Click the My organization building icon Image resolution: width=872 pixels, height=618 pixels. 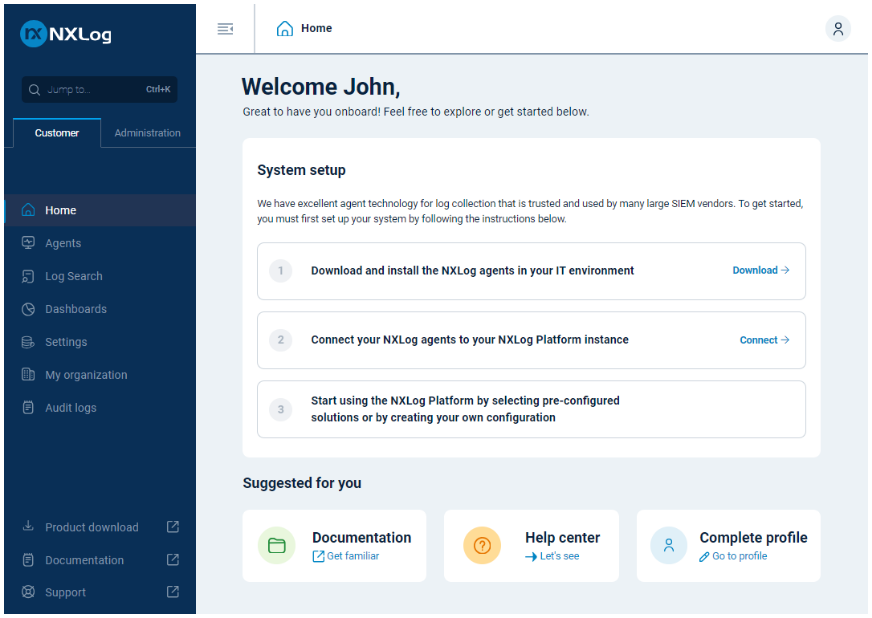(x=28, y=374)
